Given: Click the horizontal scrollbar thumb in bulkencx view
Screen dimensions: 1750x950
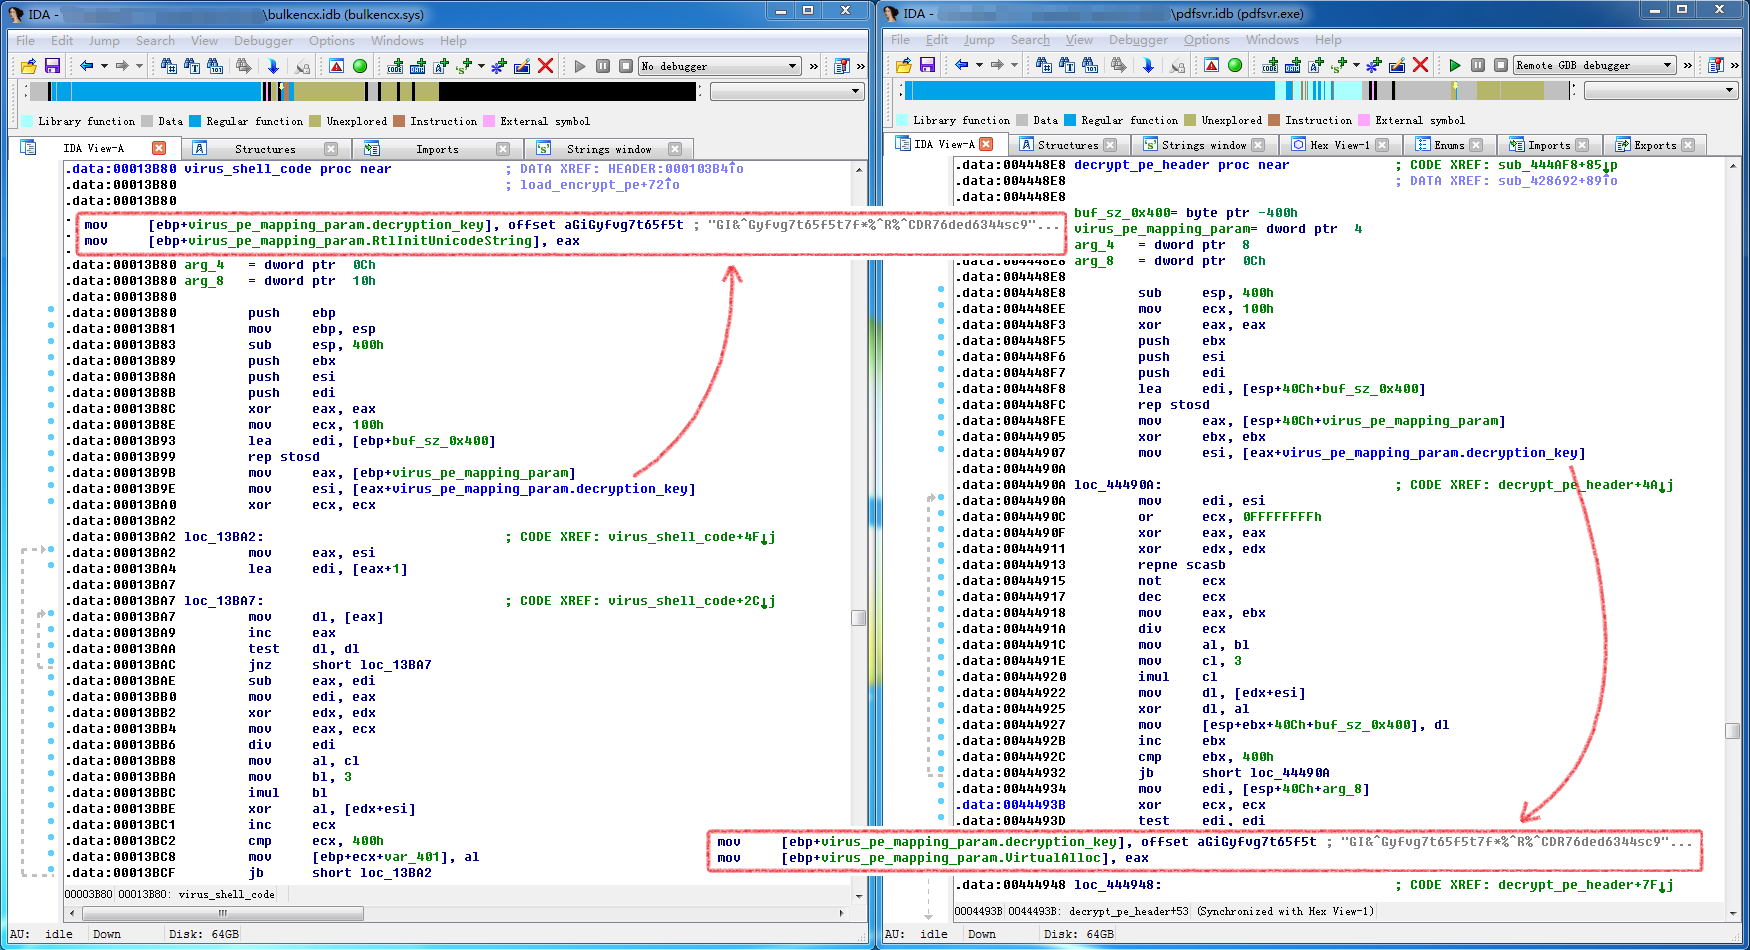Looking at the screenshot, I should [x=222, y=913].
